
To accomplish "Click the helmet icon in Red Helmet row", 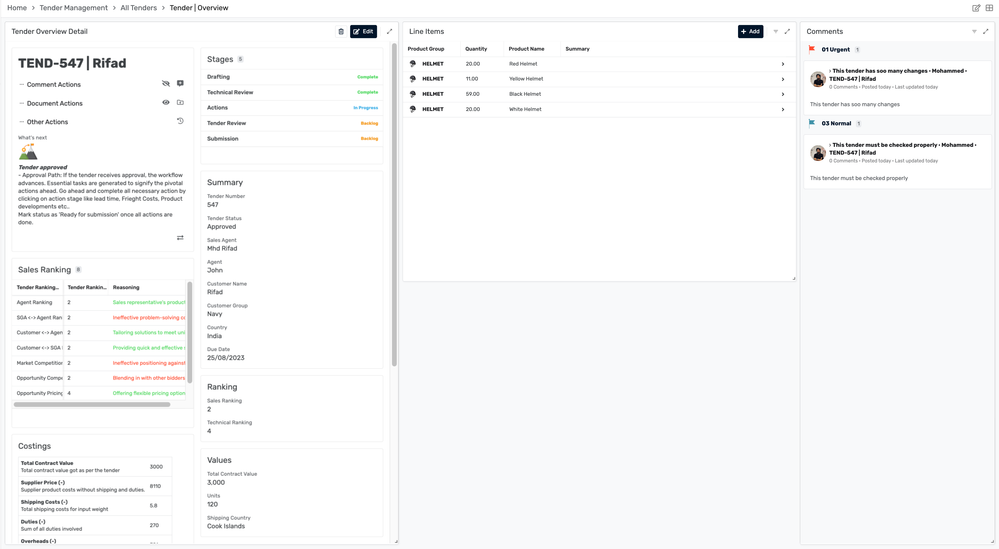I will (x=413, y=64).
